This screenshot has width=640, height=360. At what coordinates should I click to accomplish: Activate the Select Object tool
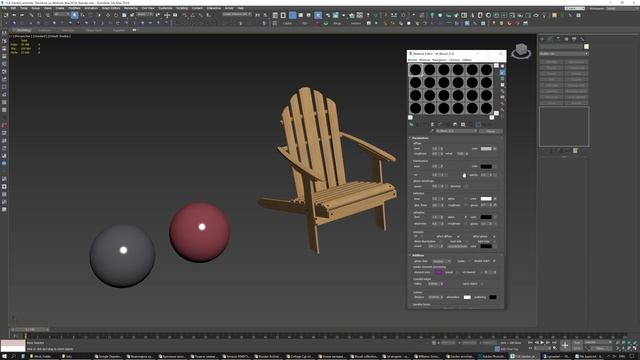click(x=74, y=15)
